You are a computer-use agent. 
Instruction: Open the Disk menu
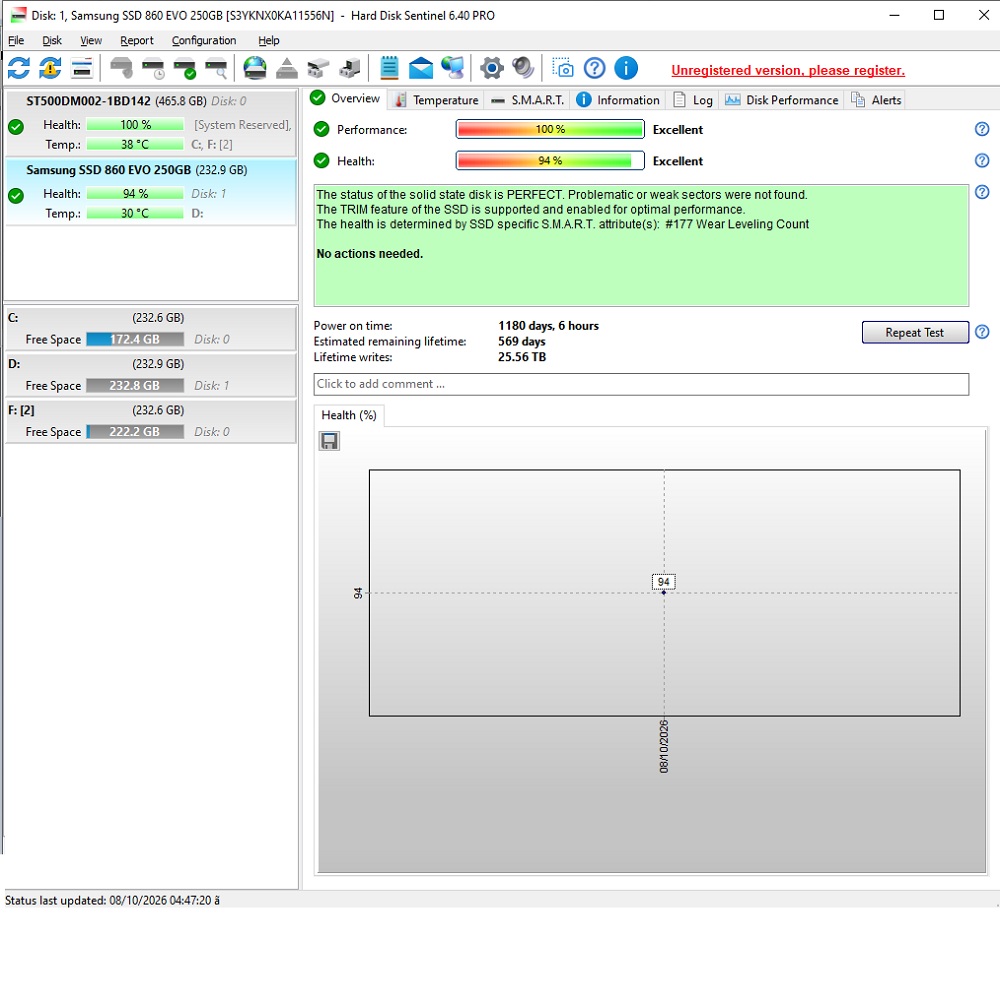coord(52,40)
